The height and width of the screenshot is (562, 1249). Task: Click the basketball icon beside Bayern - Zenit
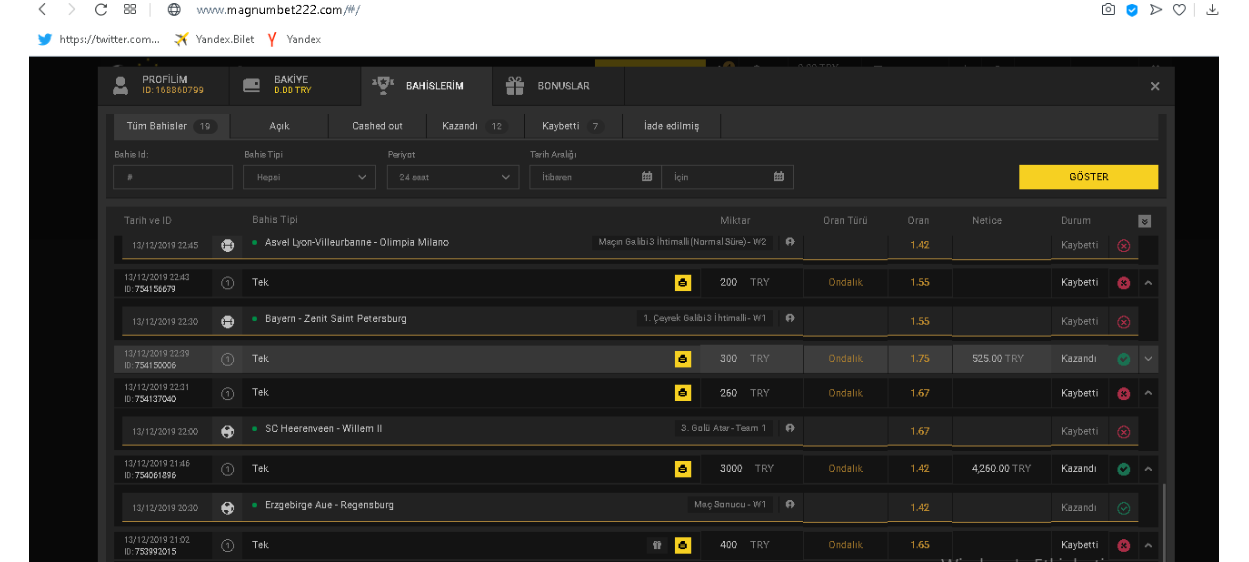[227, 321]
